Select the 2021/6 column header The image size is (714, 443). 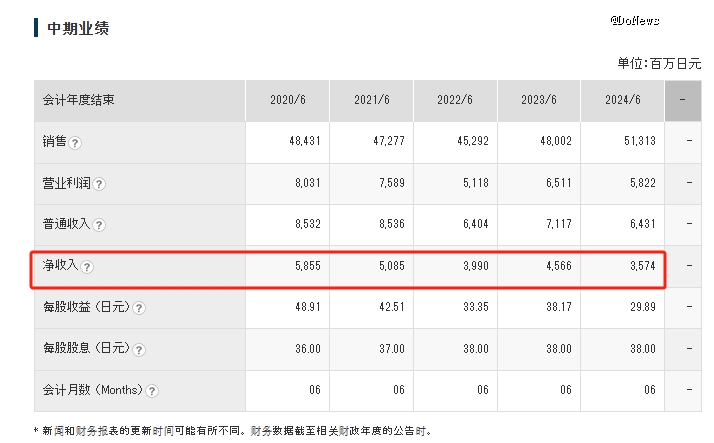click(x=371, y=100)
